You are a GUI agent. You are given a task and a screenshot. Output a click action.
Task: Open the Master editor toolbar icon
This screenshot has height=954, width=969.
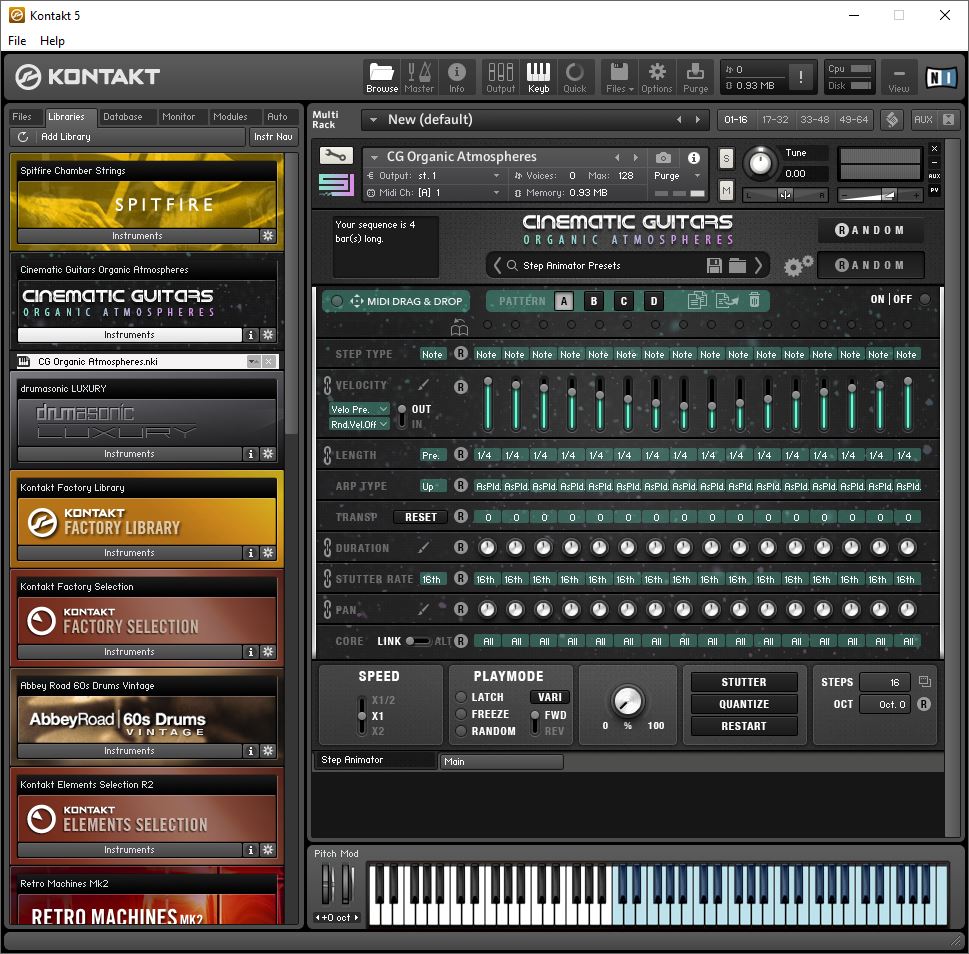pyautogui.click(x=419, y=77)
